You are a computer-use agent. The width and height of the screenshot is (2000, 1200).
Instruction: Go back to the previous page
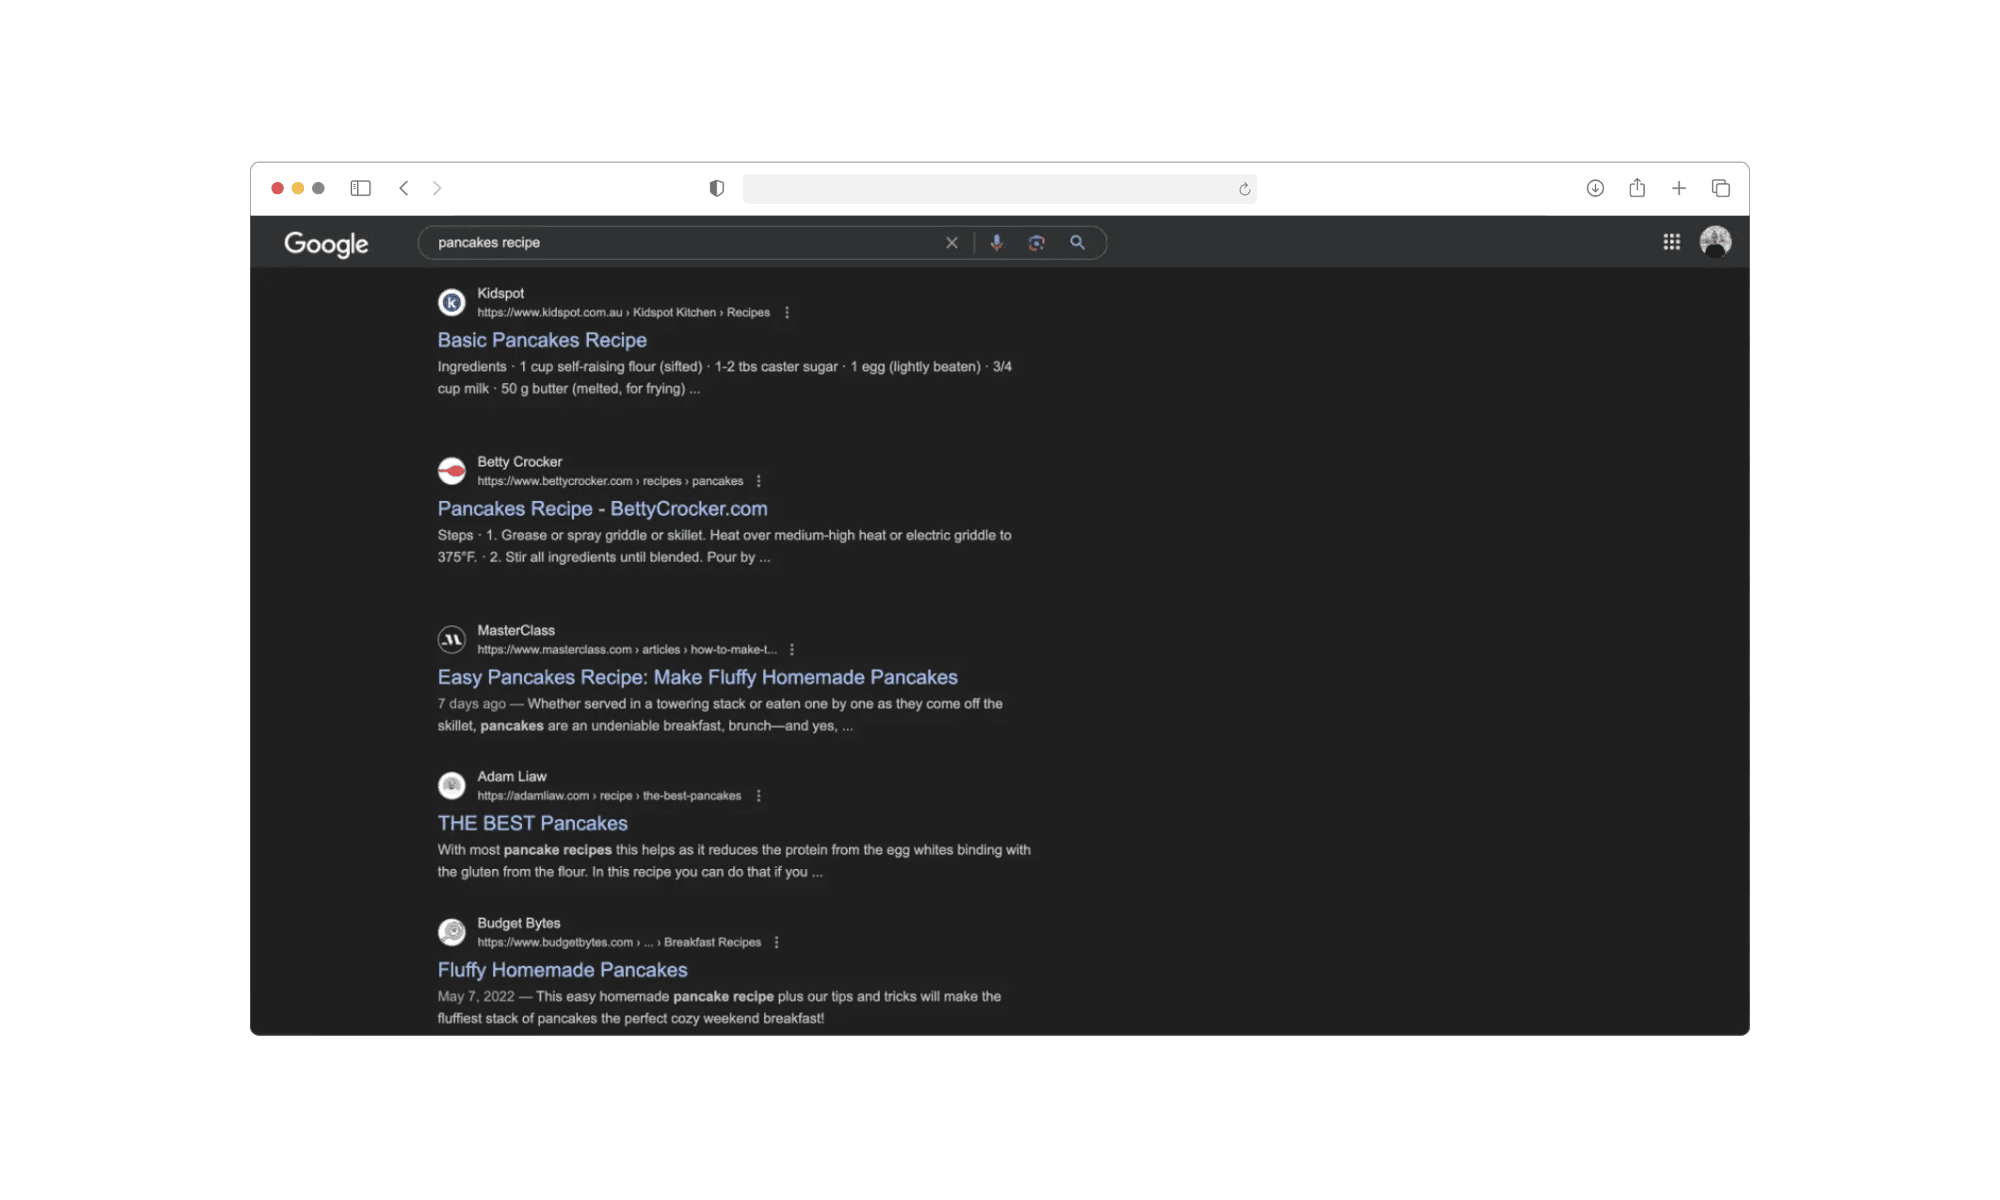tap(404, 188)
